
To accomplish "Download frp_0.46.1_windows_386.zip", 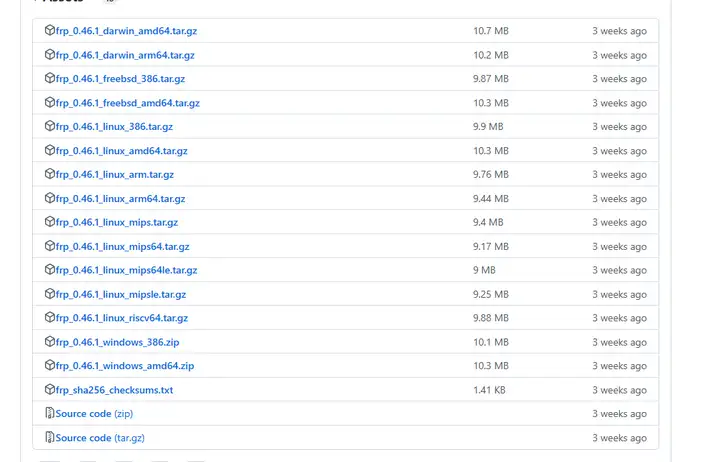I will click(x=118, y=343).
